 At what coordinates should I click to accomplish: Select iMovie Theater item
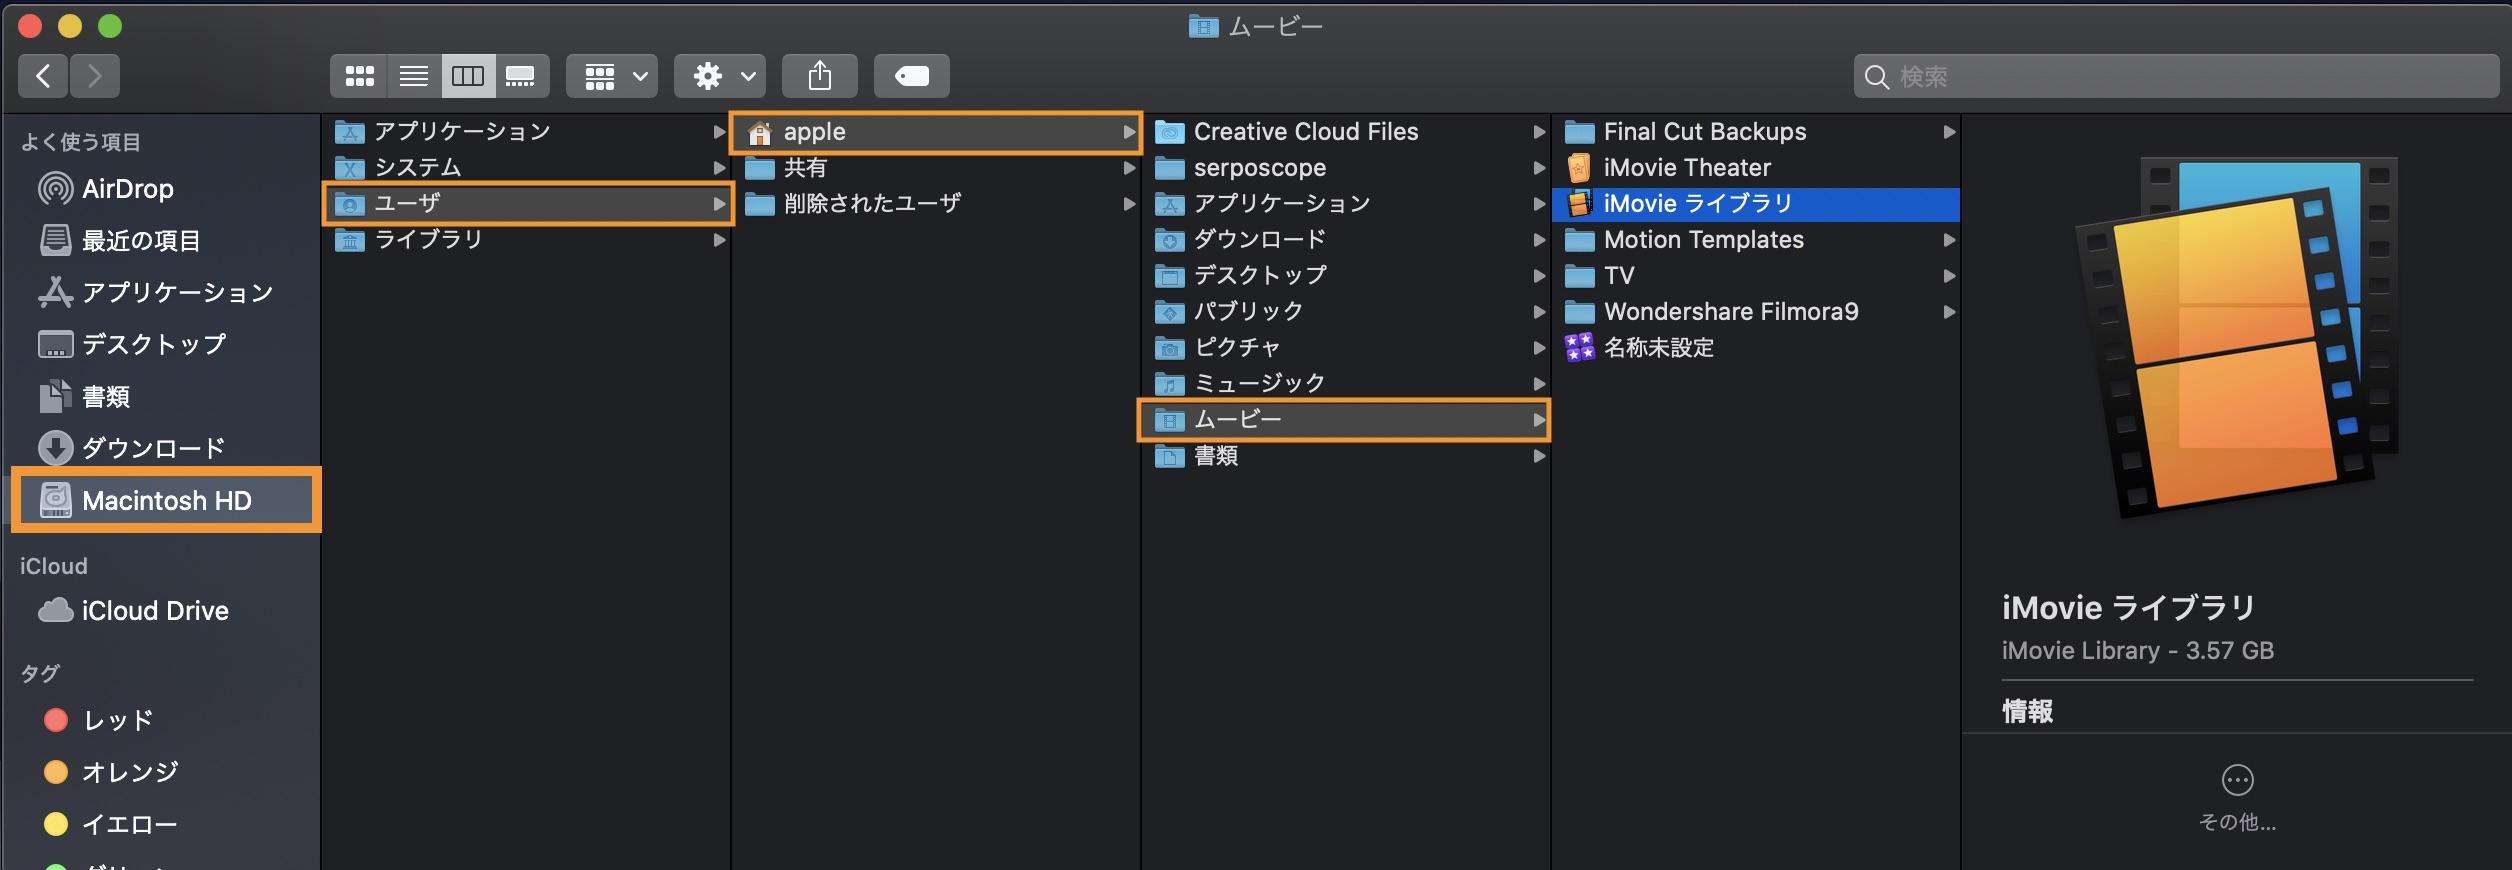(1756, 168)
